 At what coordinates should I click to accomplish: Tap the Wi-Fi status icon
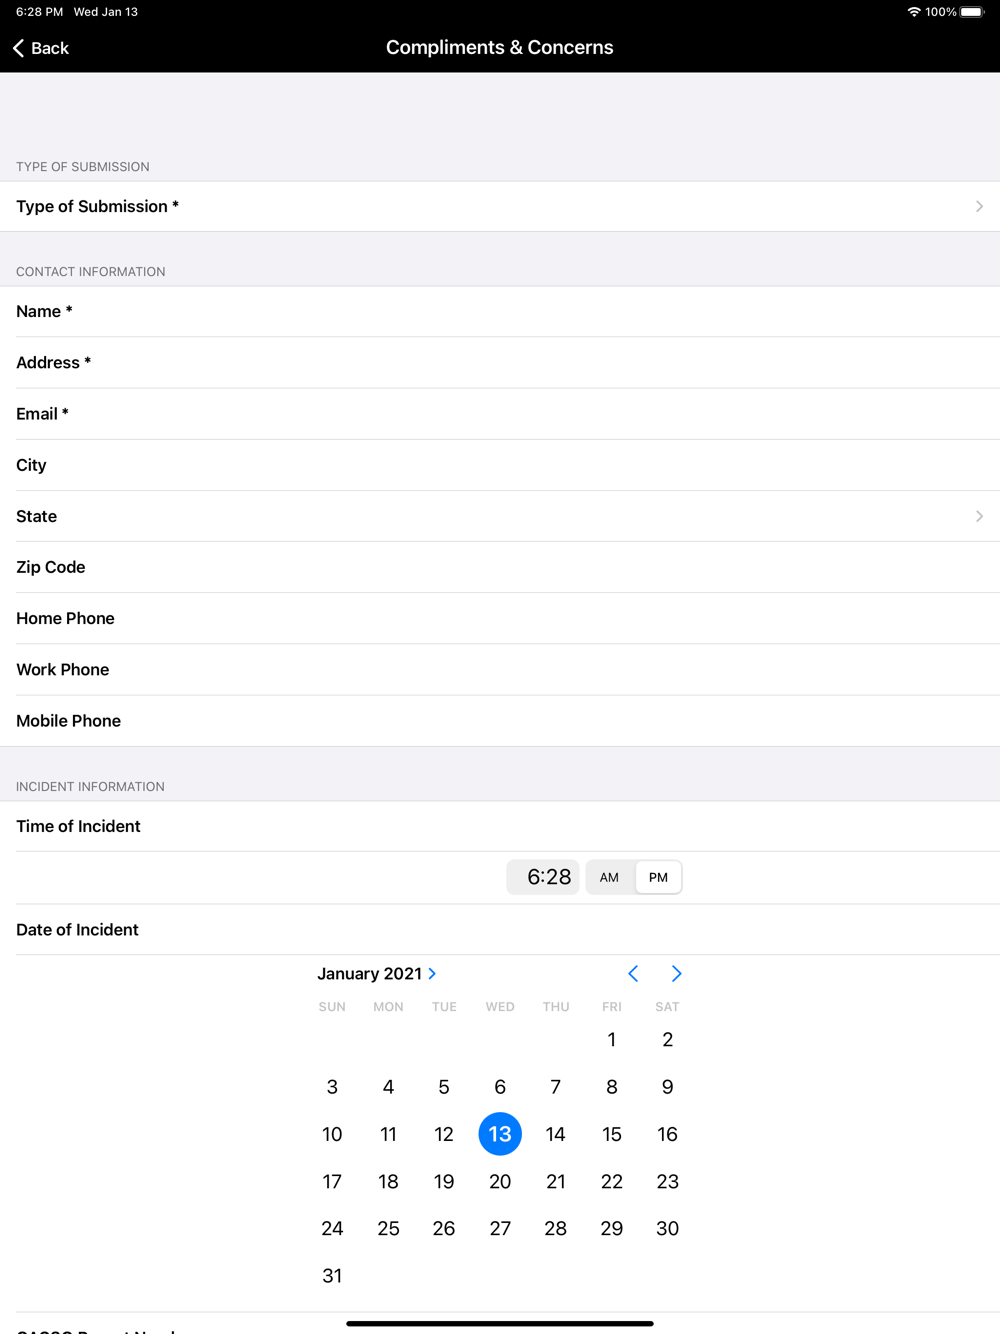(x=914, y=12)
